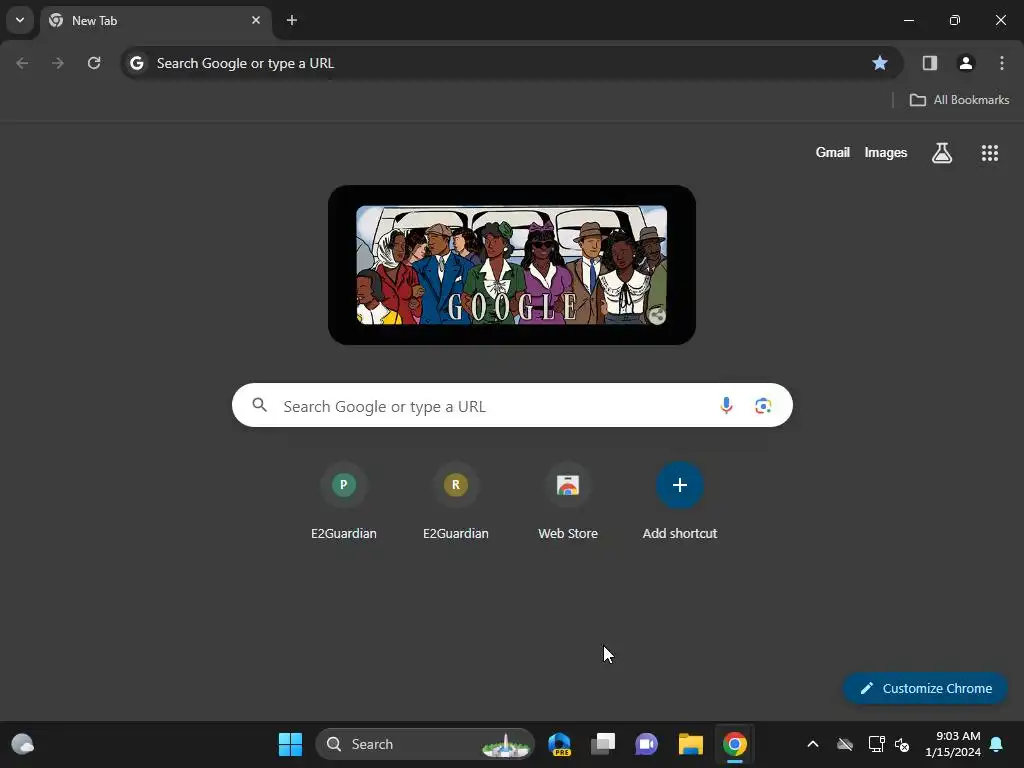Open the weather widget on the taskbar

coord(23,744)
